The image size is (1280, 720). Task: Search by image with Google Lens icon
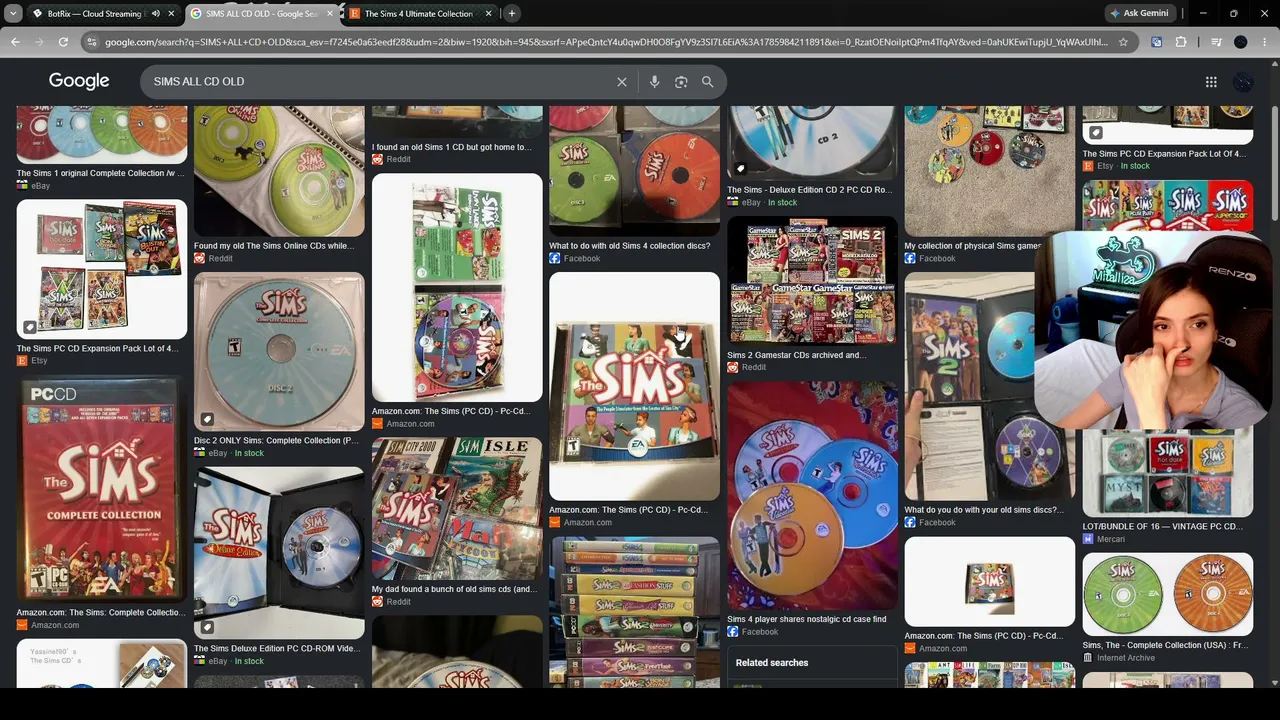pos(681,82)
